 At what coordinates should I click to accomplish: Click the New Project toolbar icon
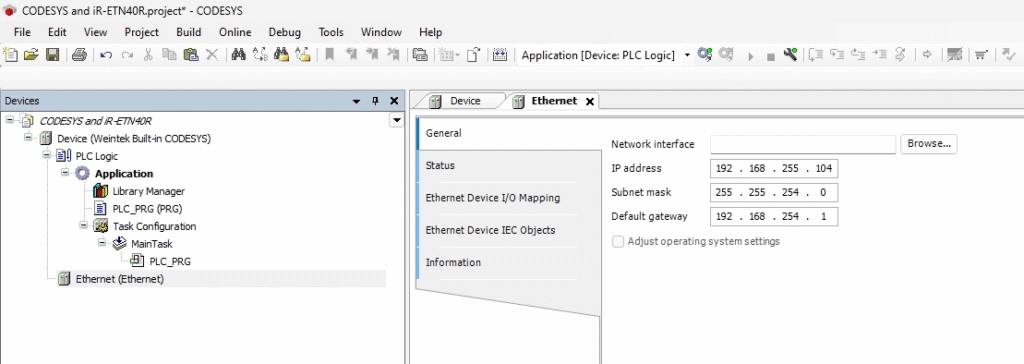10,56
